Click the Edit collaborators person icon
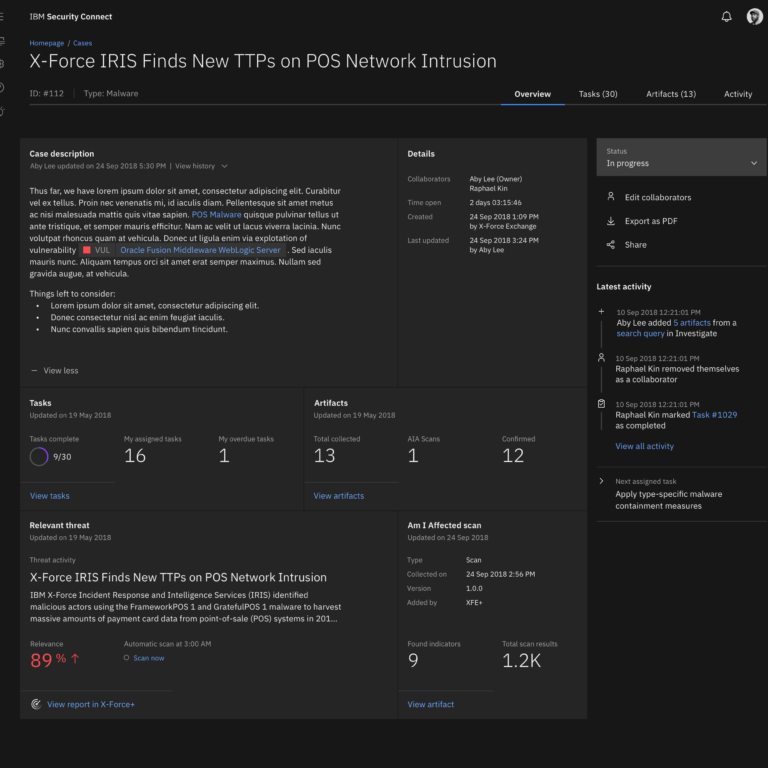This screenshot has width=768, height=768. [x=611, y=196]
